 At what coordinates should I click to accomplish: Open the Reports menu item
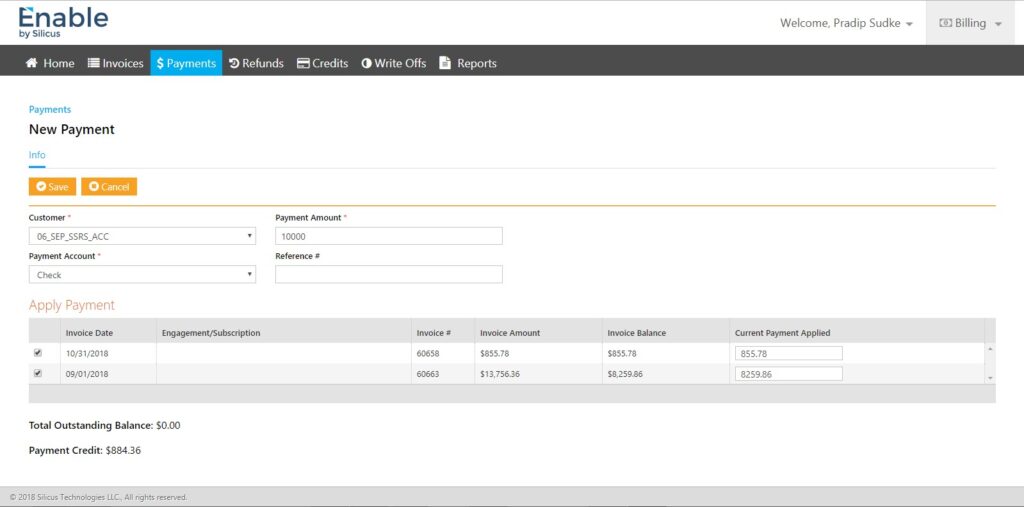click(x=468, y=63)
